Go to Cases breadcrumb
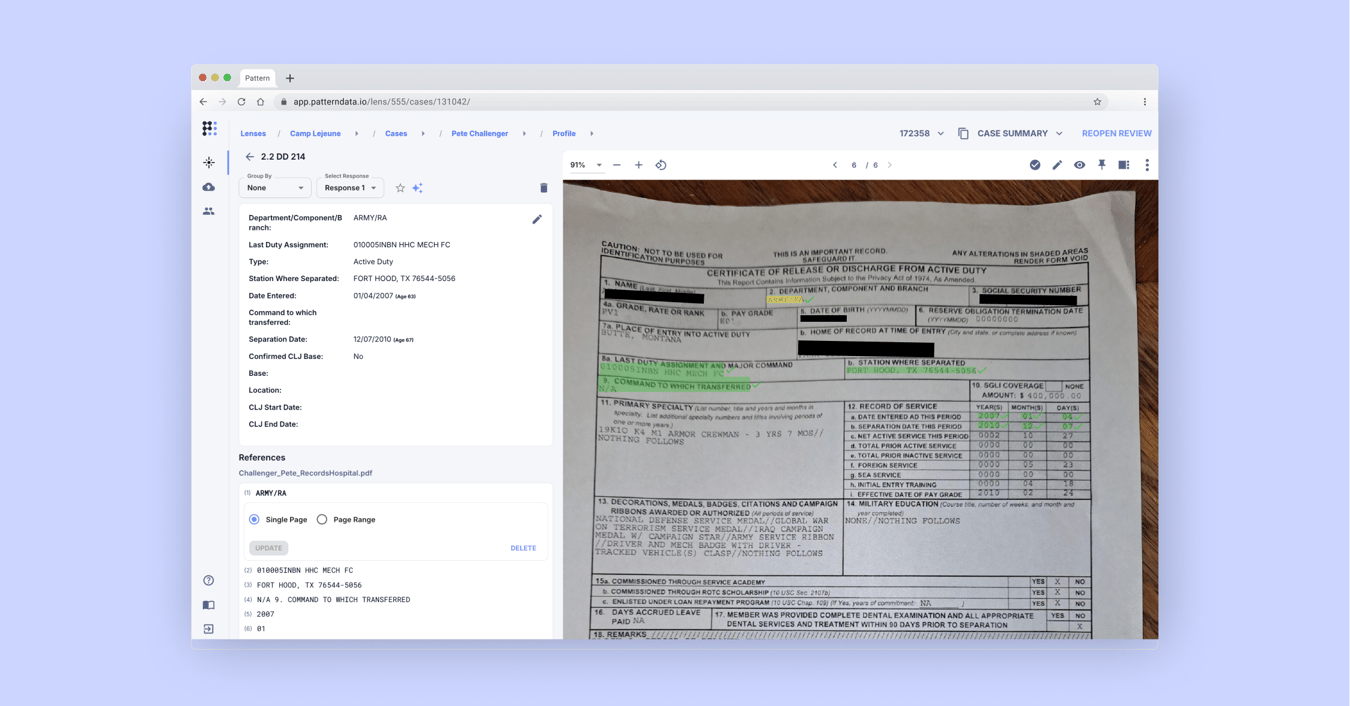Screen dimensions: 1350x706 [396, 133]
